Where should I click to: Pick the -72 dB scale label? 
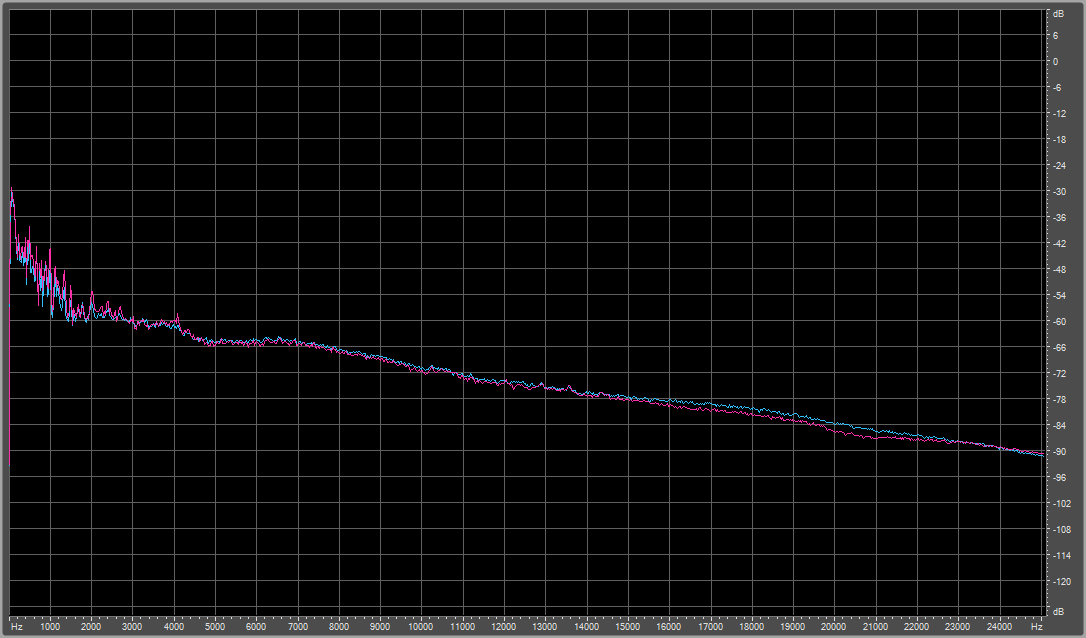(x=1059, y=373)
